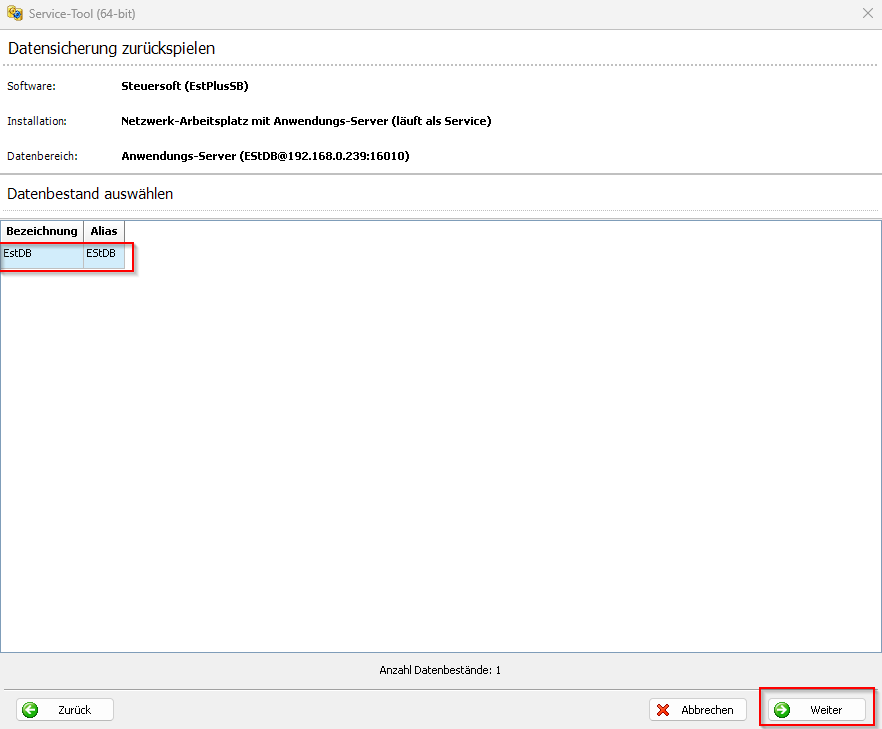The width and height of the screenshot is (882, 729).
Task: Select the EStDB cell in Alias column
Action: pyautogui.click(x=103, y=254)
